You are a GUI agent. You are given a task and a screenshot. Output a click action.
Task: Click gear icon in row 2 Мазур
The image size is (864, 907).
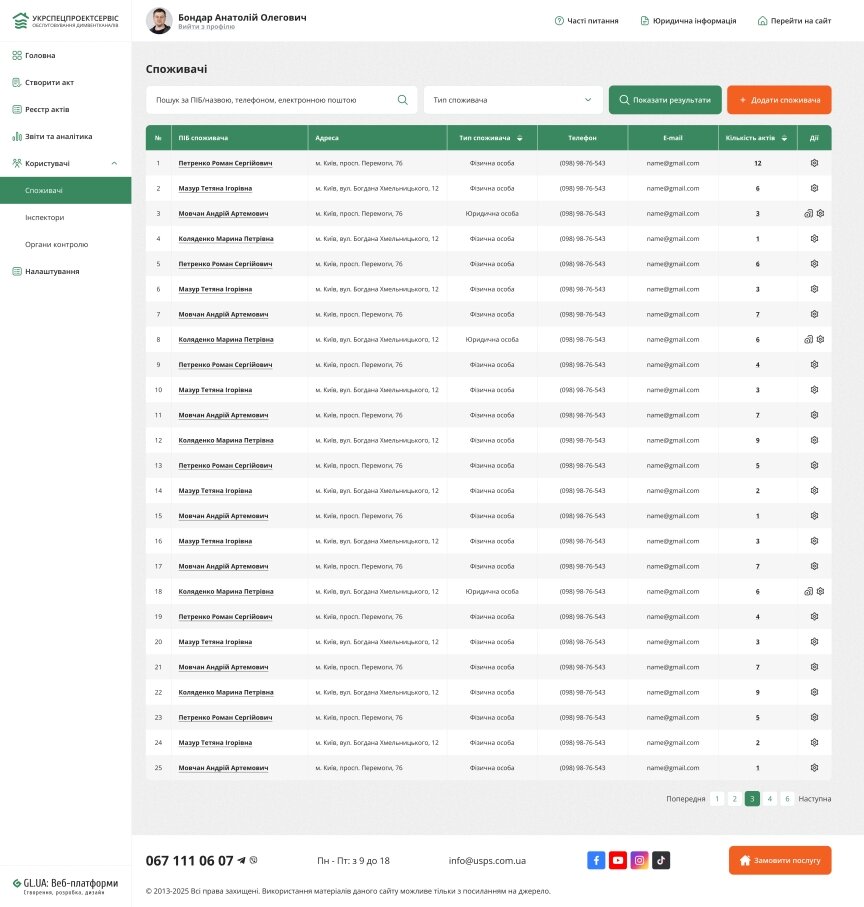tap(814, 188)
